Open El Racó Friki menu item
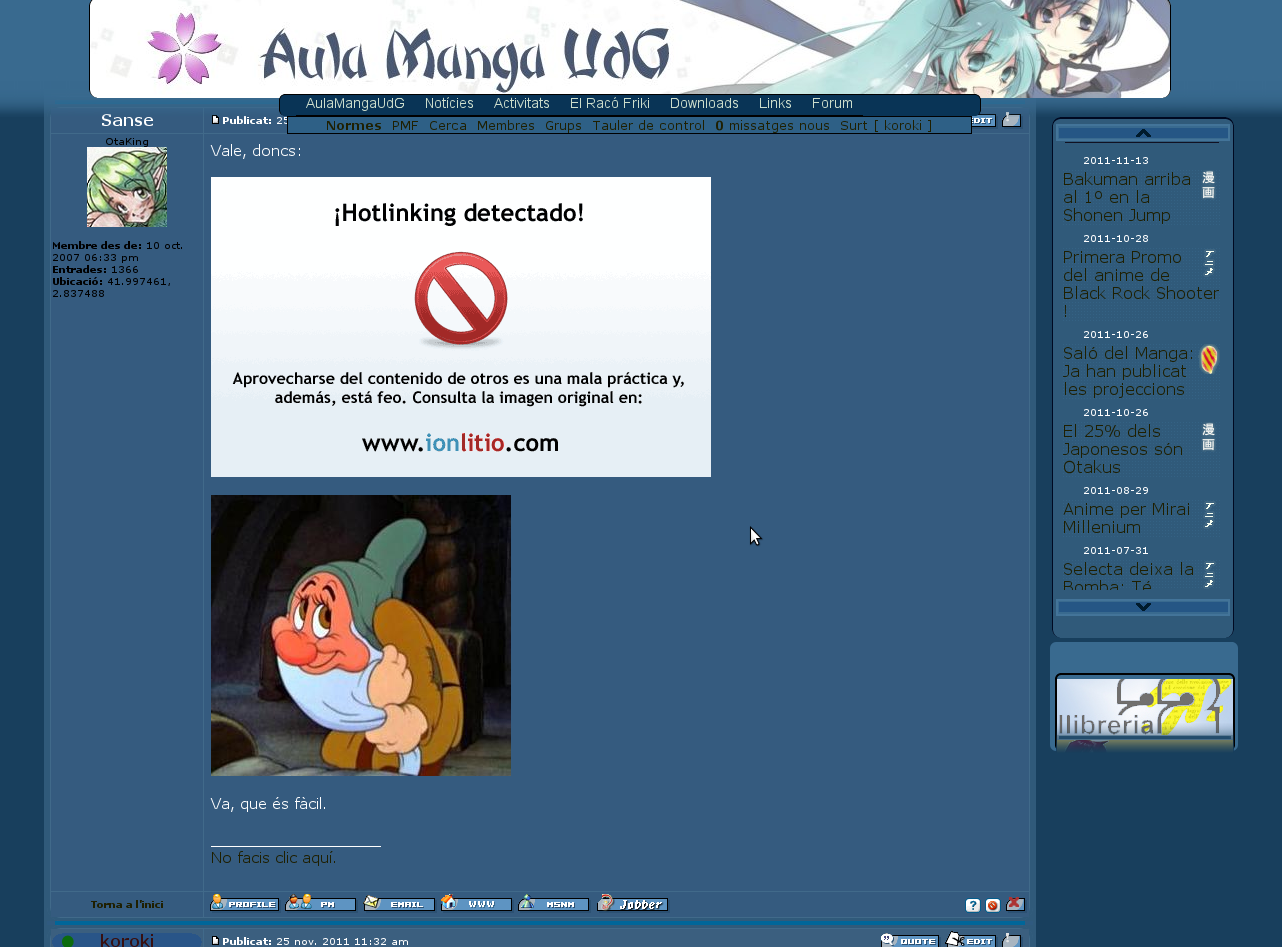1282x947 pixels. coord(610,103)
